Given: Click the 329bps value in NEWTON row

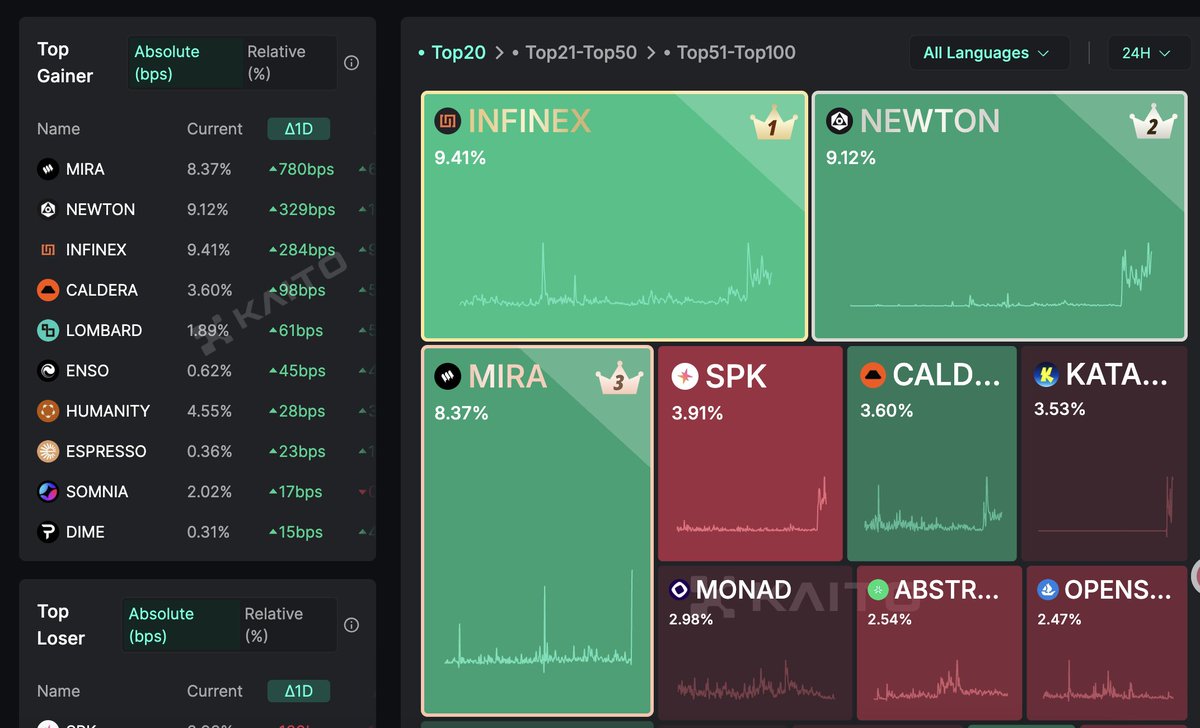Looking at the screenshot, I should pos(301,209).
